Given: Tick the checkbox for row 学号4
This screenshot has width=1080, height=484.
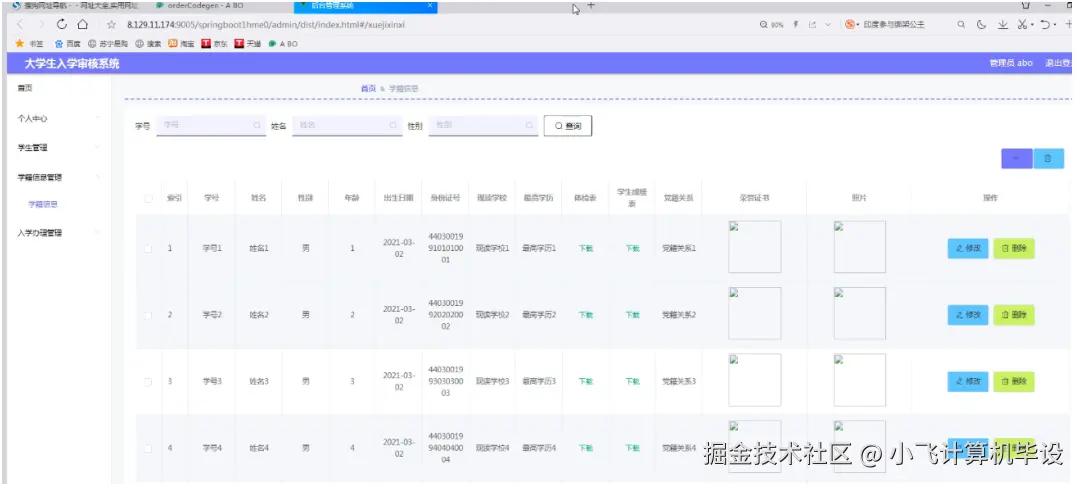Looking at the screenshot, I should pyautogui.click(x=148, y=448).
